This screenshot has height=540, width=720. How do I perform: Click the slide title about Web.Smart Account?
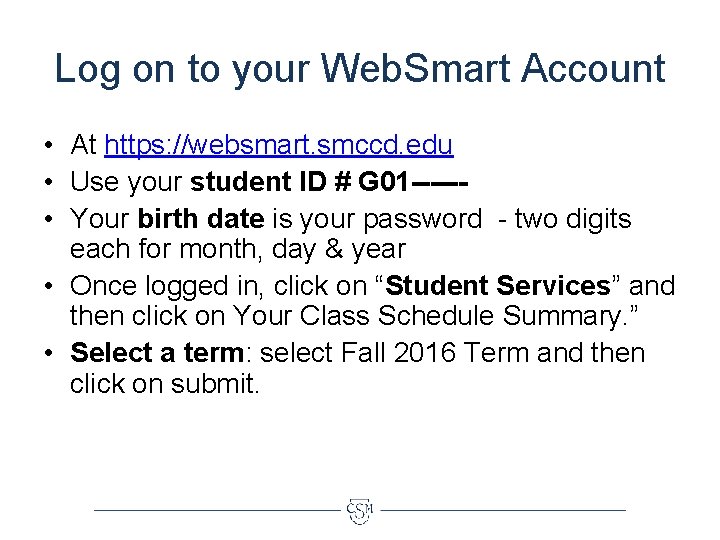coord(360,69)
